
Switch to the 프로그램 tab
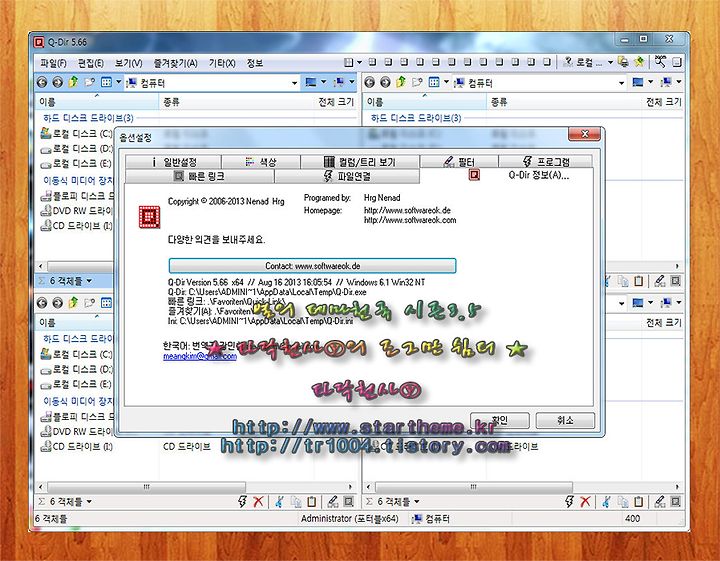pos(546,162)
